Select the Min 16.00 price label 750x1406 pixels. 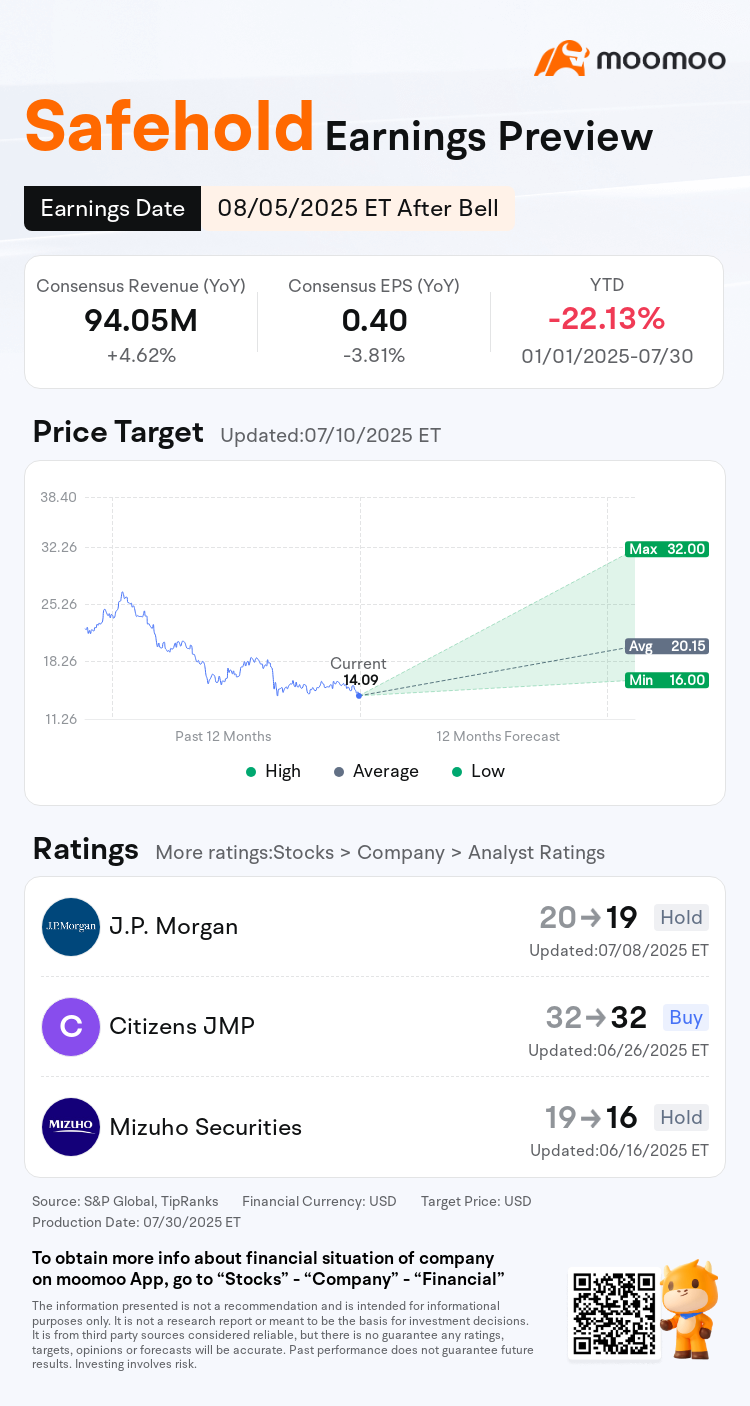tap(667, 680)
